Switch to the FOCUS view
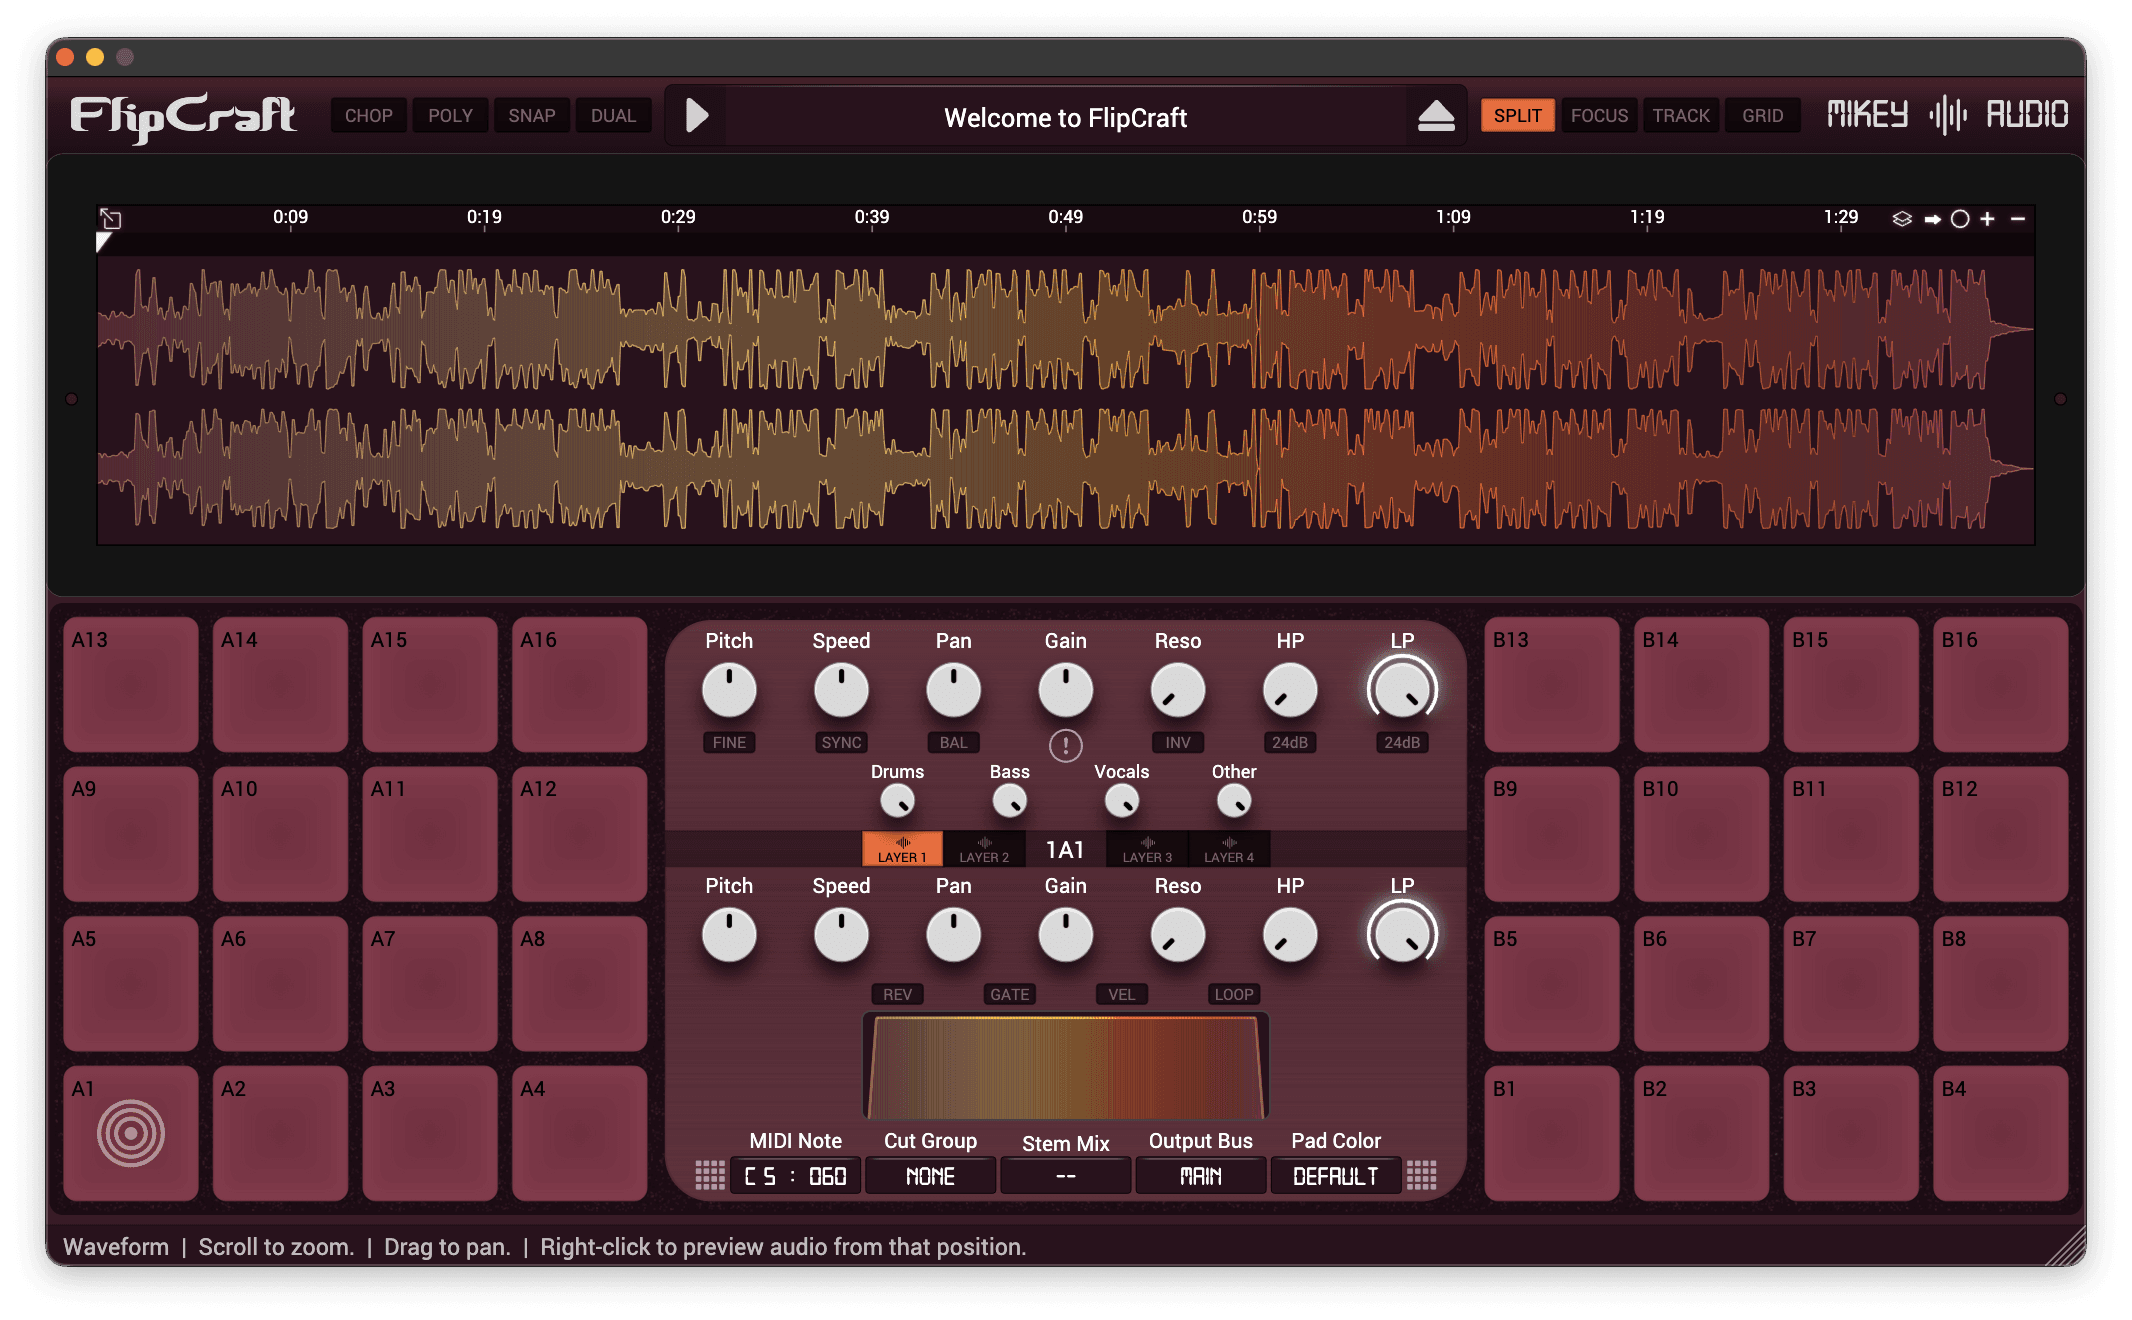 [x=1599, y=116]
